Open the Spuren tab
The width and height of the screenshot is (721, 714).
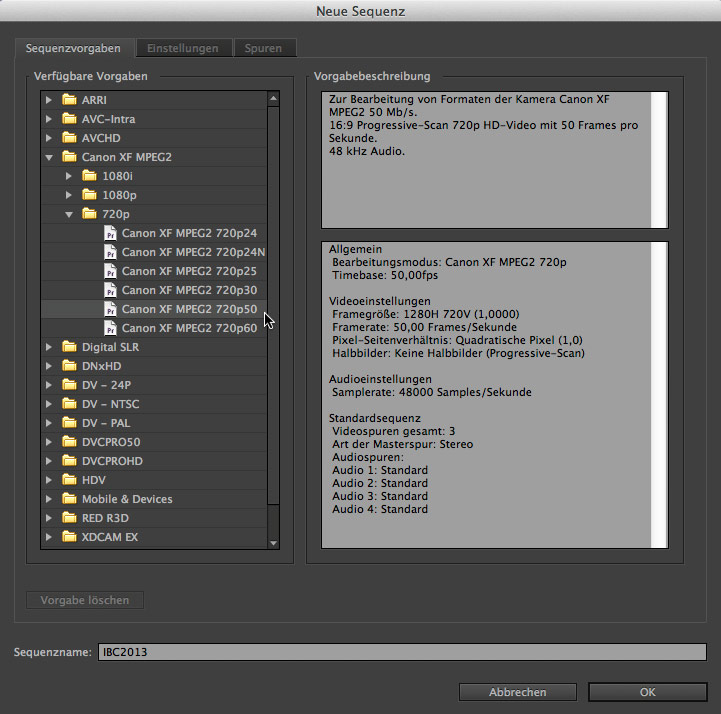tap(263, 48)
